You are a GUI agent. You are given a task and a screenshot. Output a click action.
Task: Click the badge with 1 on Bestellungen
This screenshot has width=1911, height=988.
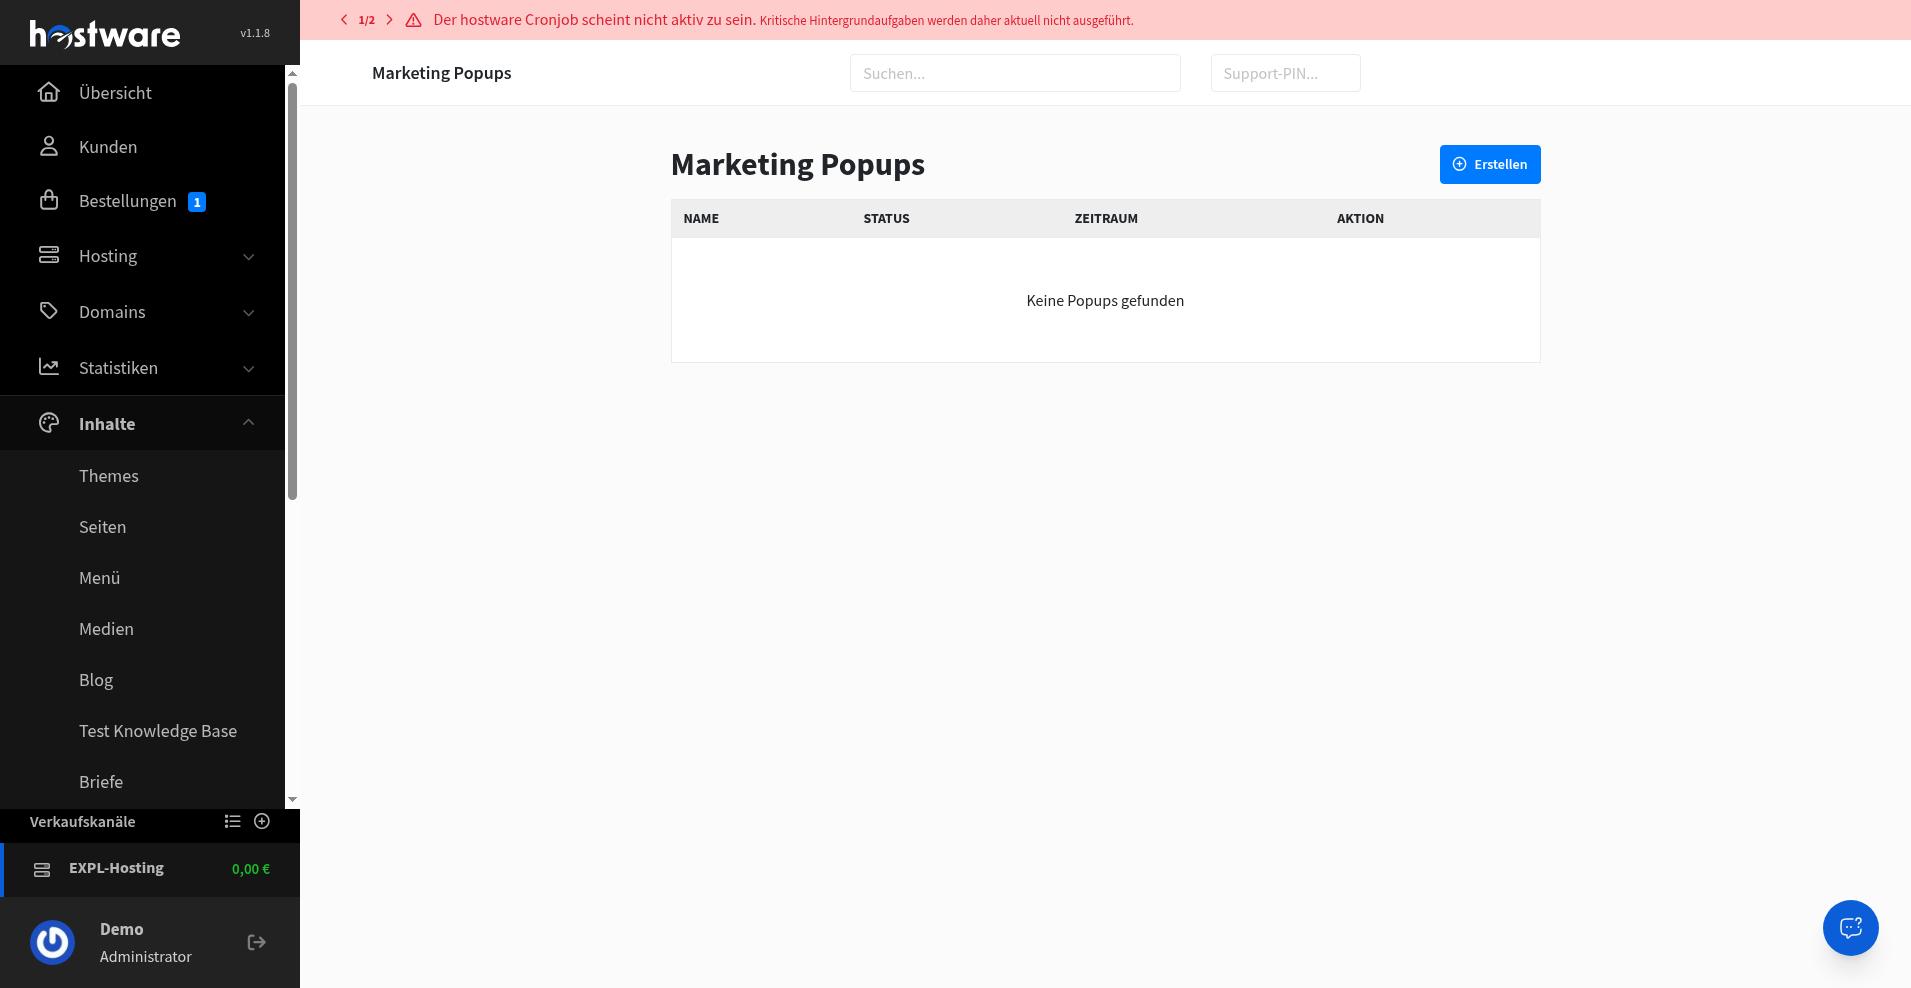pos(197,202)
